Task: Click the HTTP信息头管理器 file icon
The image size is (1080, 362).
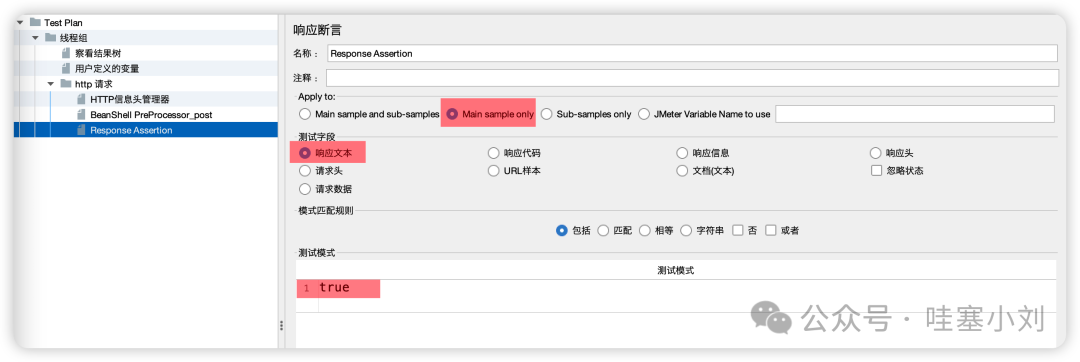Action: pyautogui.click(x=81, y=99)
